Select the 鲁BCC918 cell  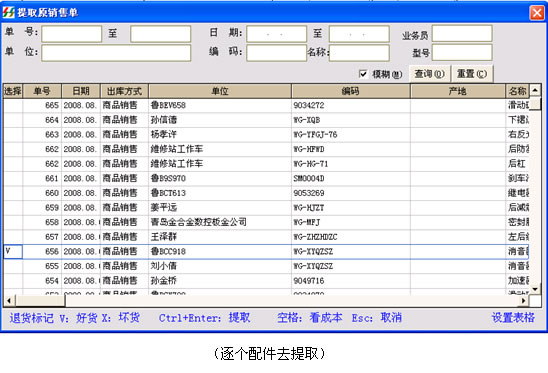pyautogui.click(x=220, y=251)
